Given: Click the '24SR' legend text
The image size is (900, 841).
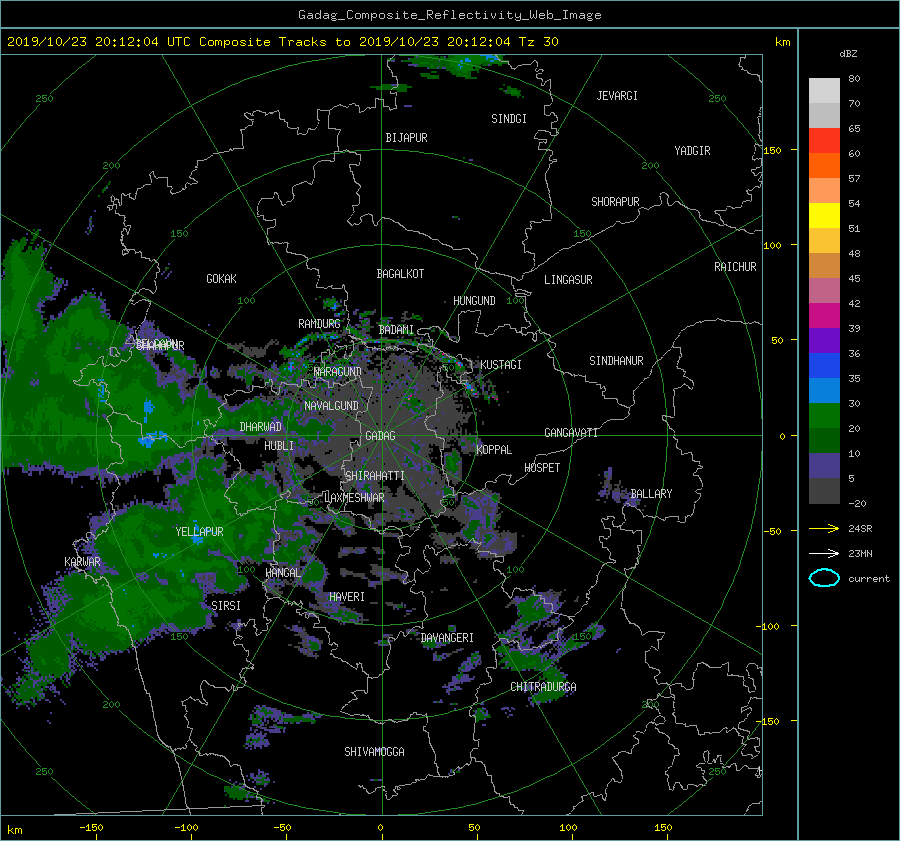Looking at the screenshot, I should pos(860,529).
